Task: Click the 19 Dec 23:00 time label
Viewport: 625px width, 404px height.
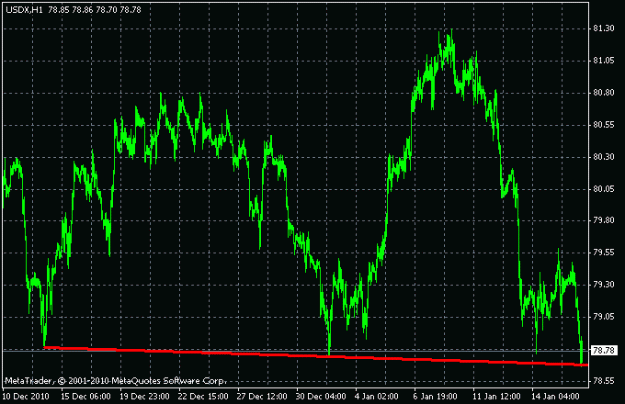Action: click(x=145, y=396)
